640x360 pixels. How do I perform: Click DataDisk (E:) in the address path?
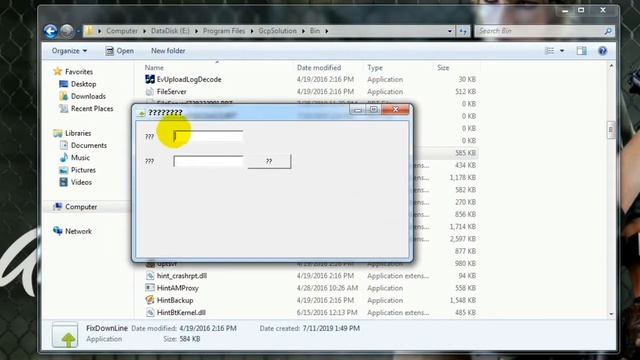pos(170,31)
